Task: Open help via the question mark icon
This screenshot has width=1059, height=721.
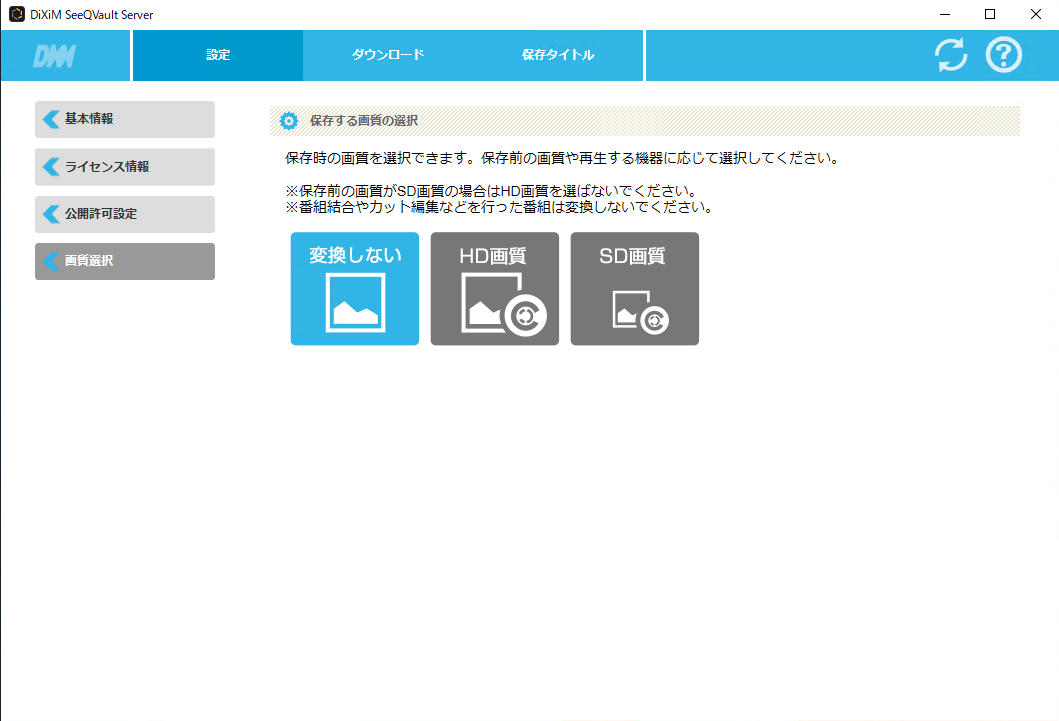Action: (x=1003, y=55)
